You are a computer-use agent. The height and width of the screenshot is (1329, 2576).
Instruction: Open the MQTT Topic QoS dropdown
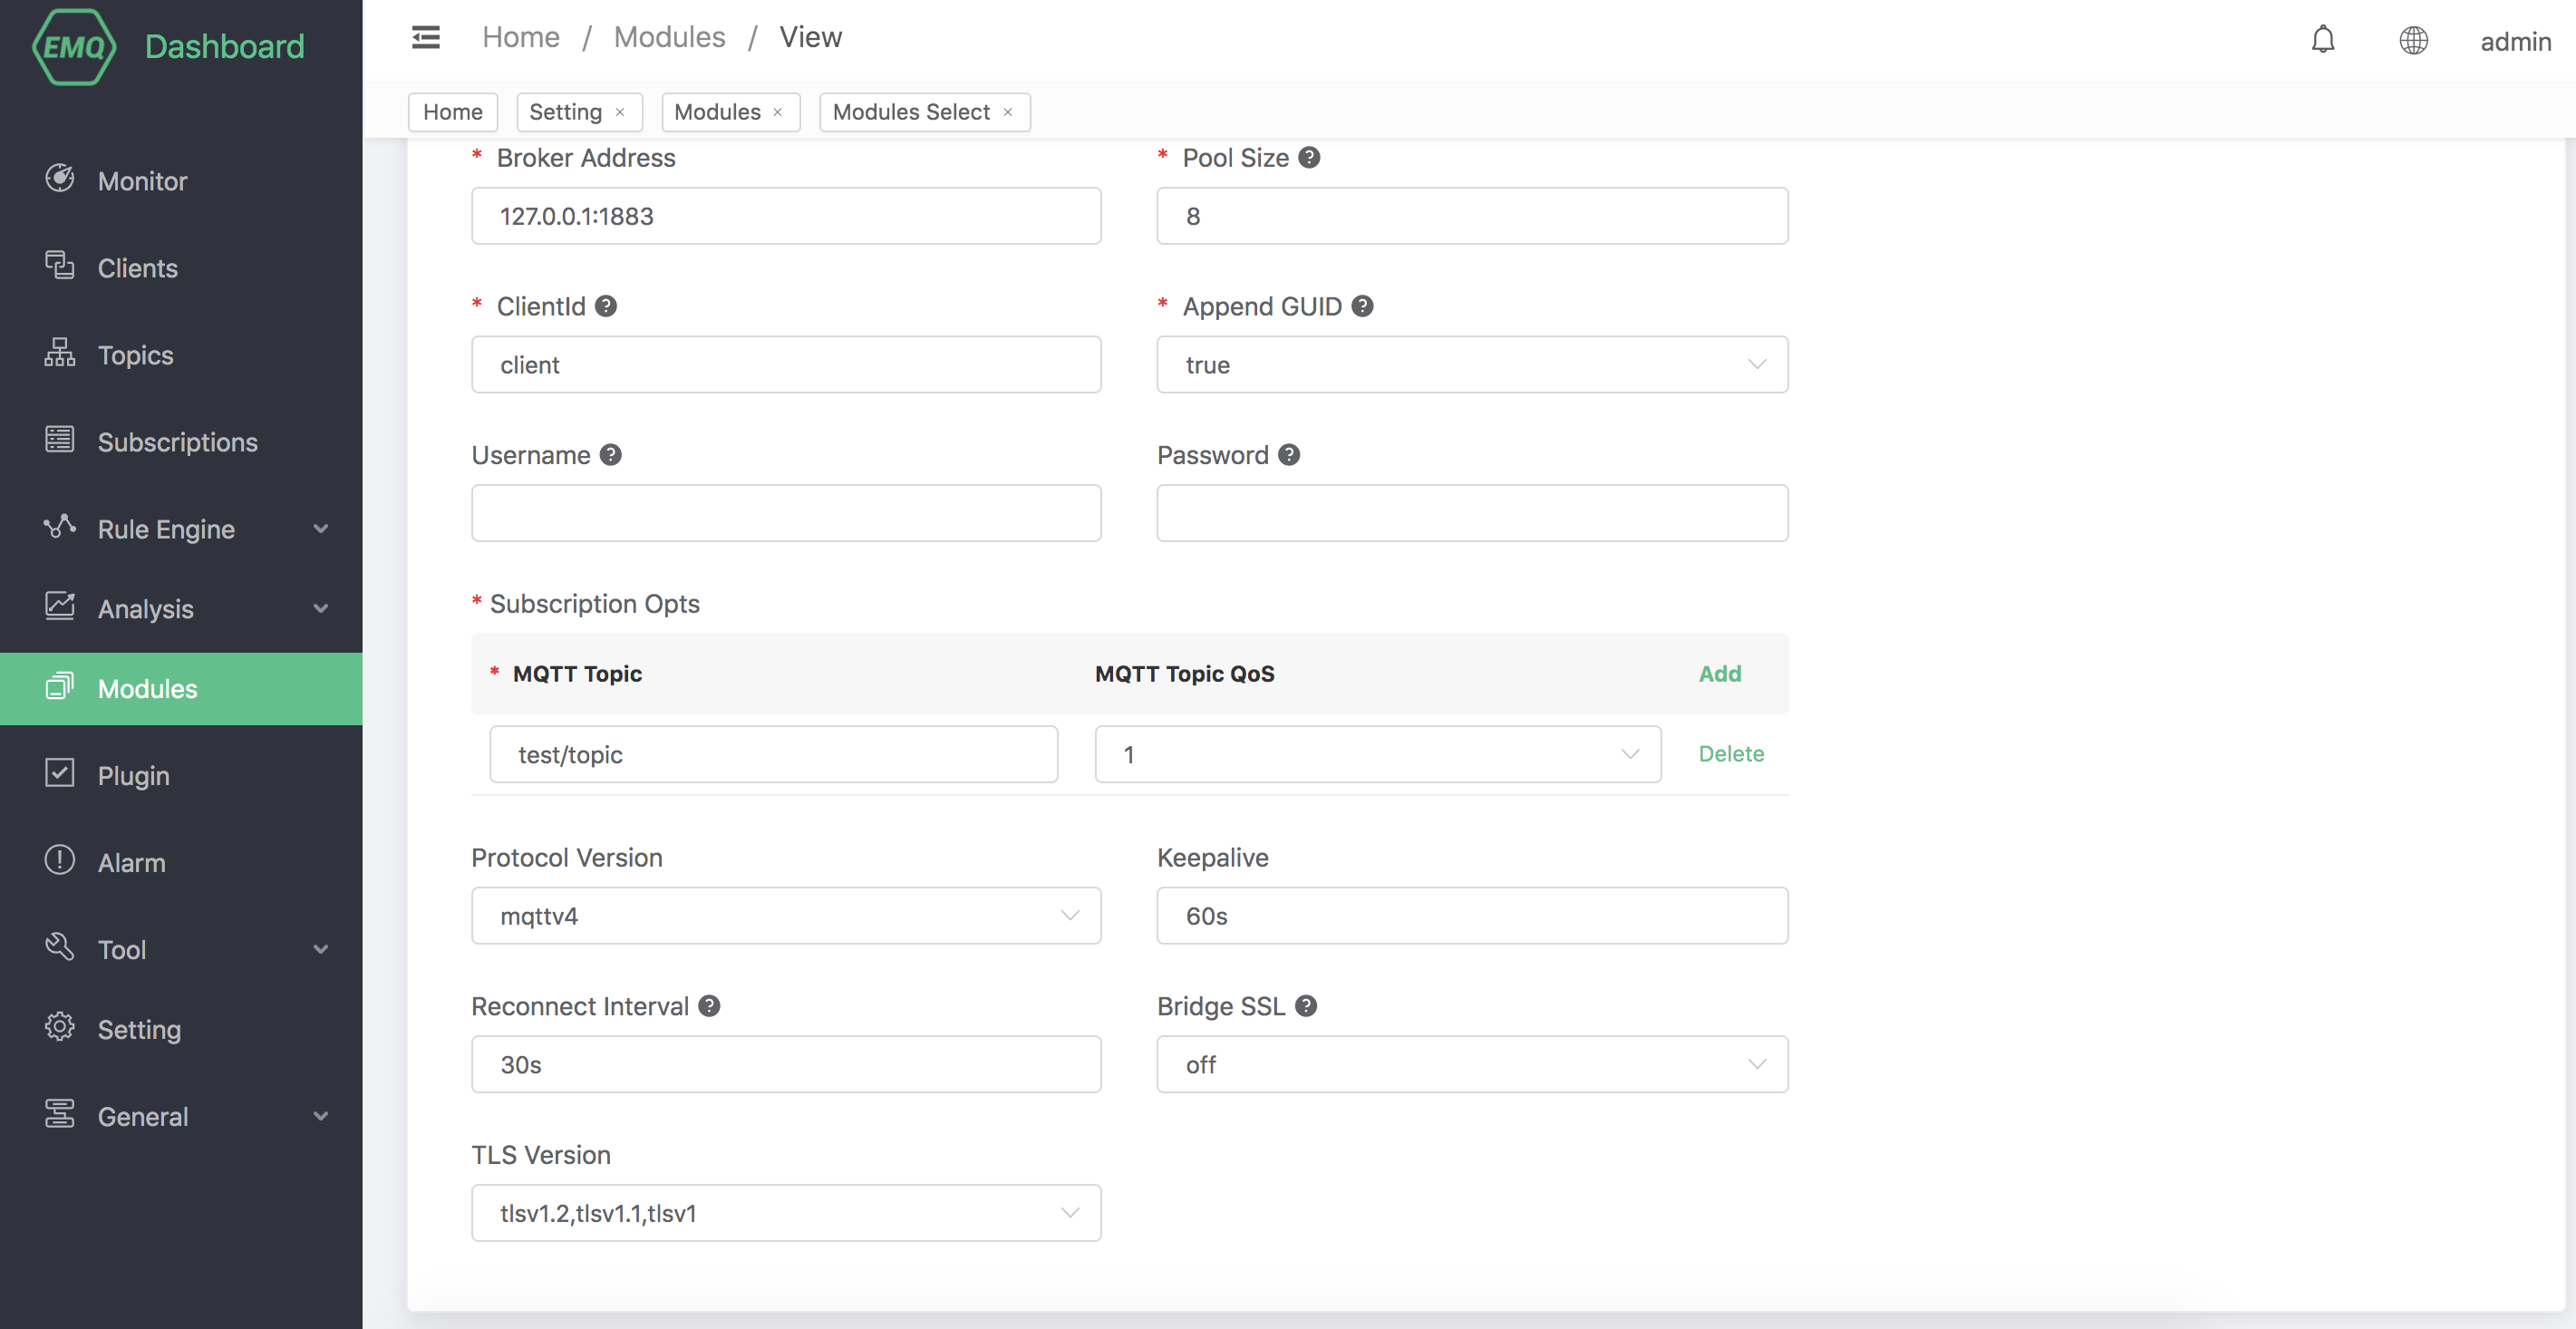(1377, 755)
